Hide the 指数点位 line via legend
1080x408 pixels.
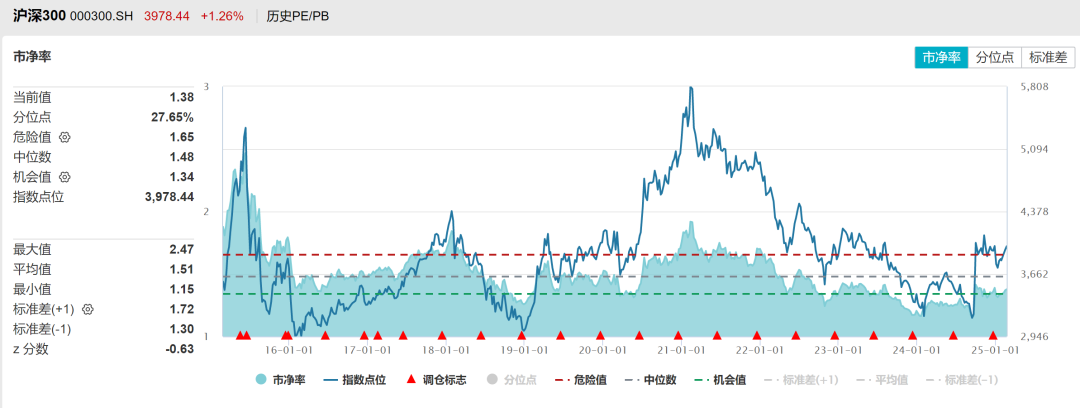pos(353,380)
